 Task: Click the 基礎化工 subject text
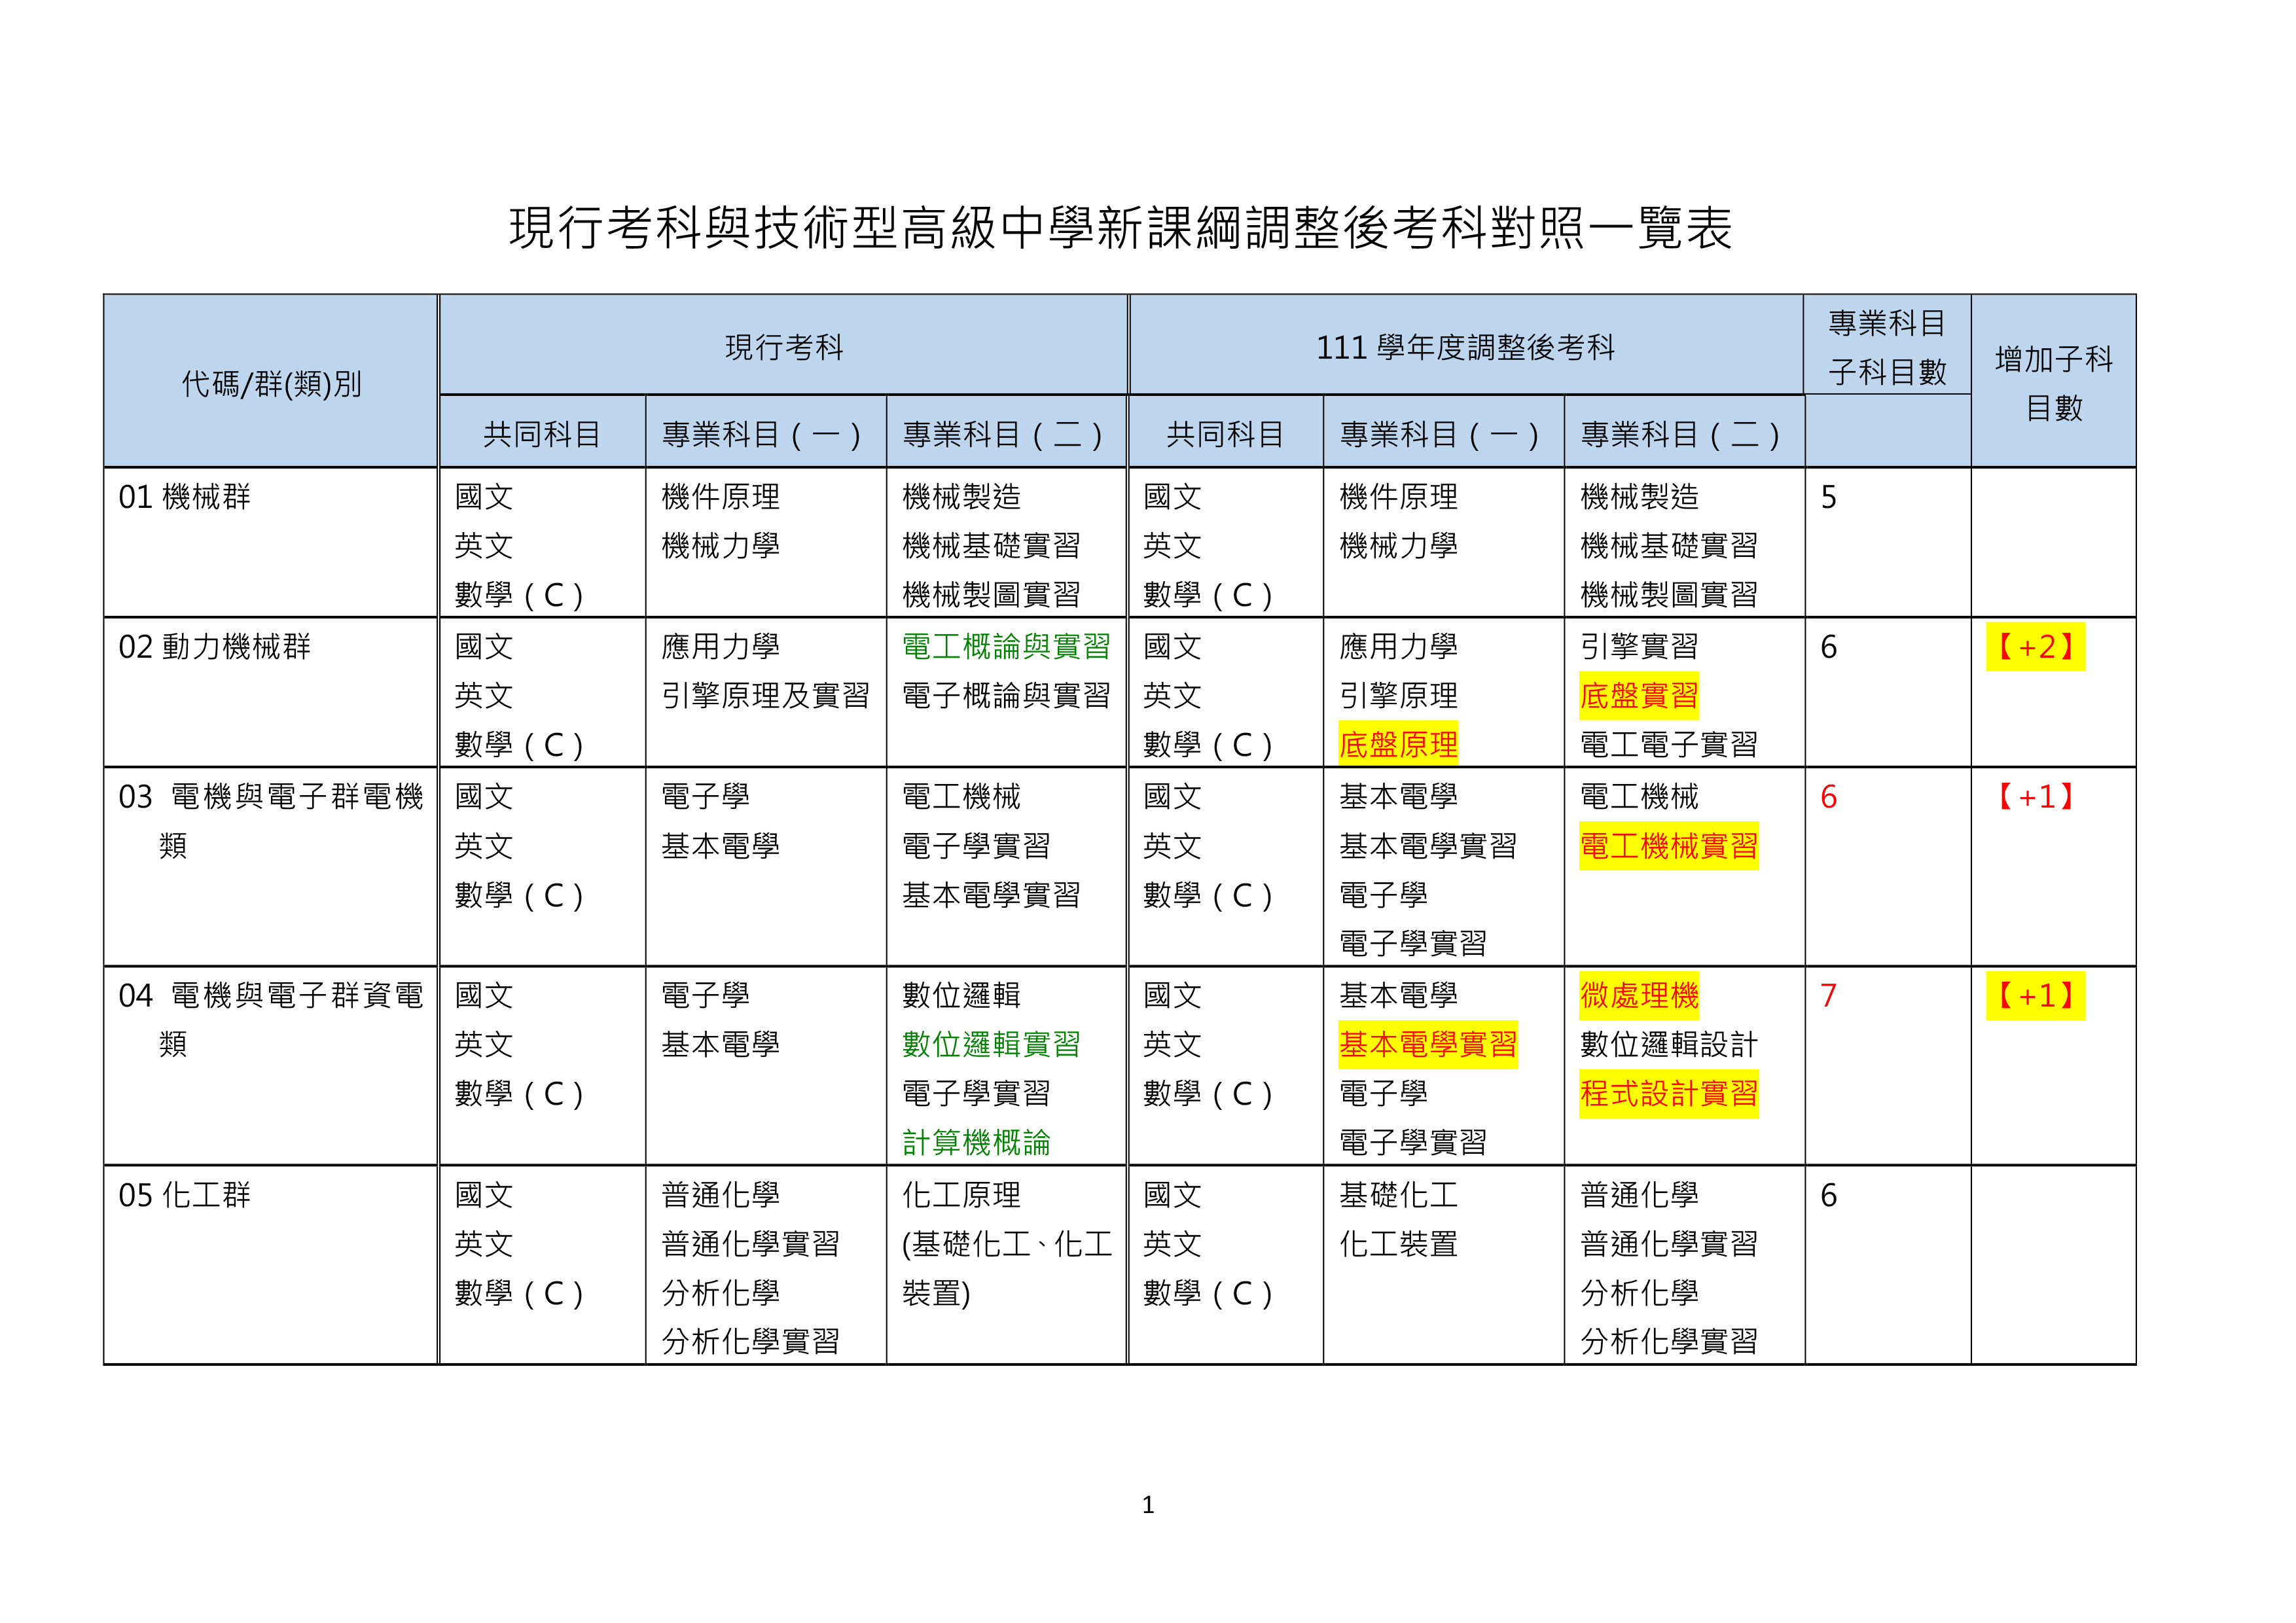click(x=1397, y=1195)
